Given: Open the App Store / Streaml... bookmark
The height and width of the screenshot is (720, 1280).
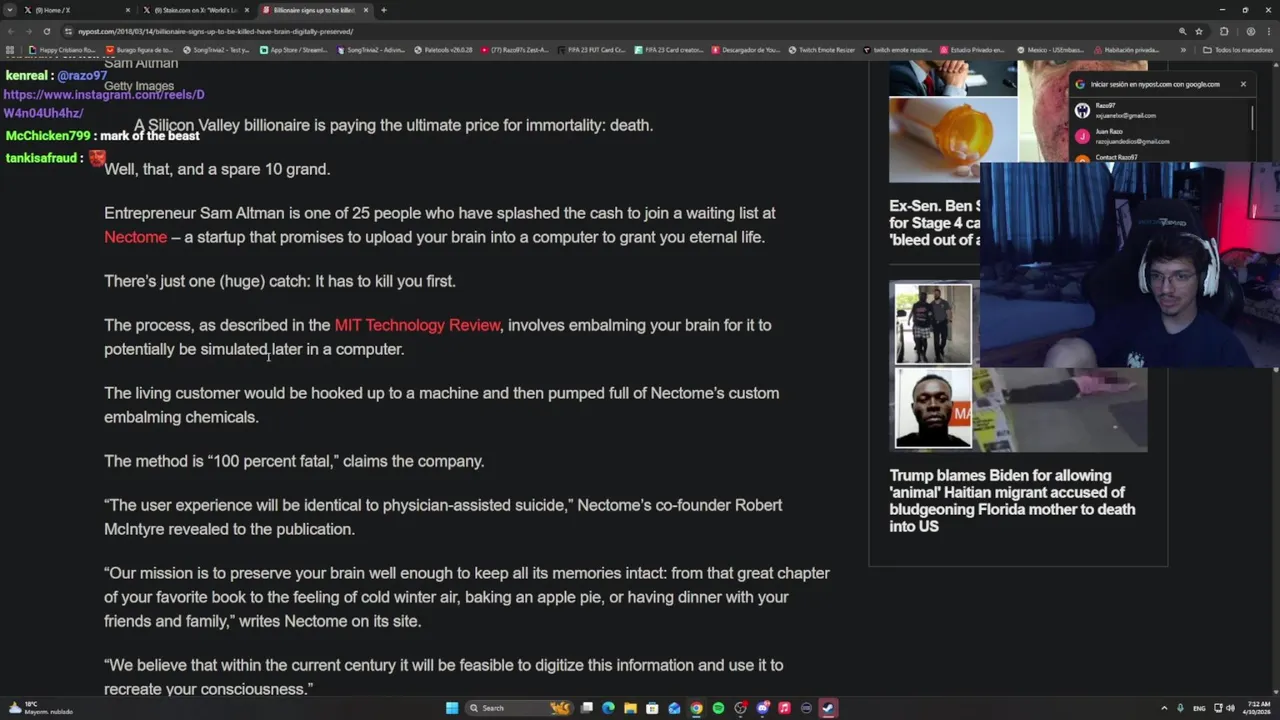Looking at the screenshot, I should 293,50.
